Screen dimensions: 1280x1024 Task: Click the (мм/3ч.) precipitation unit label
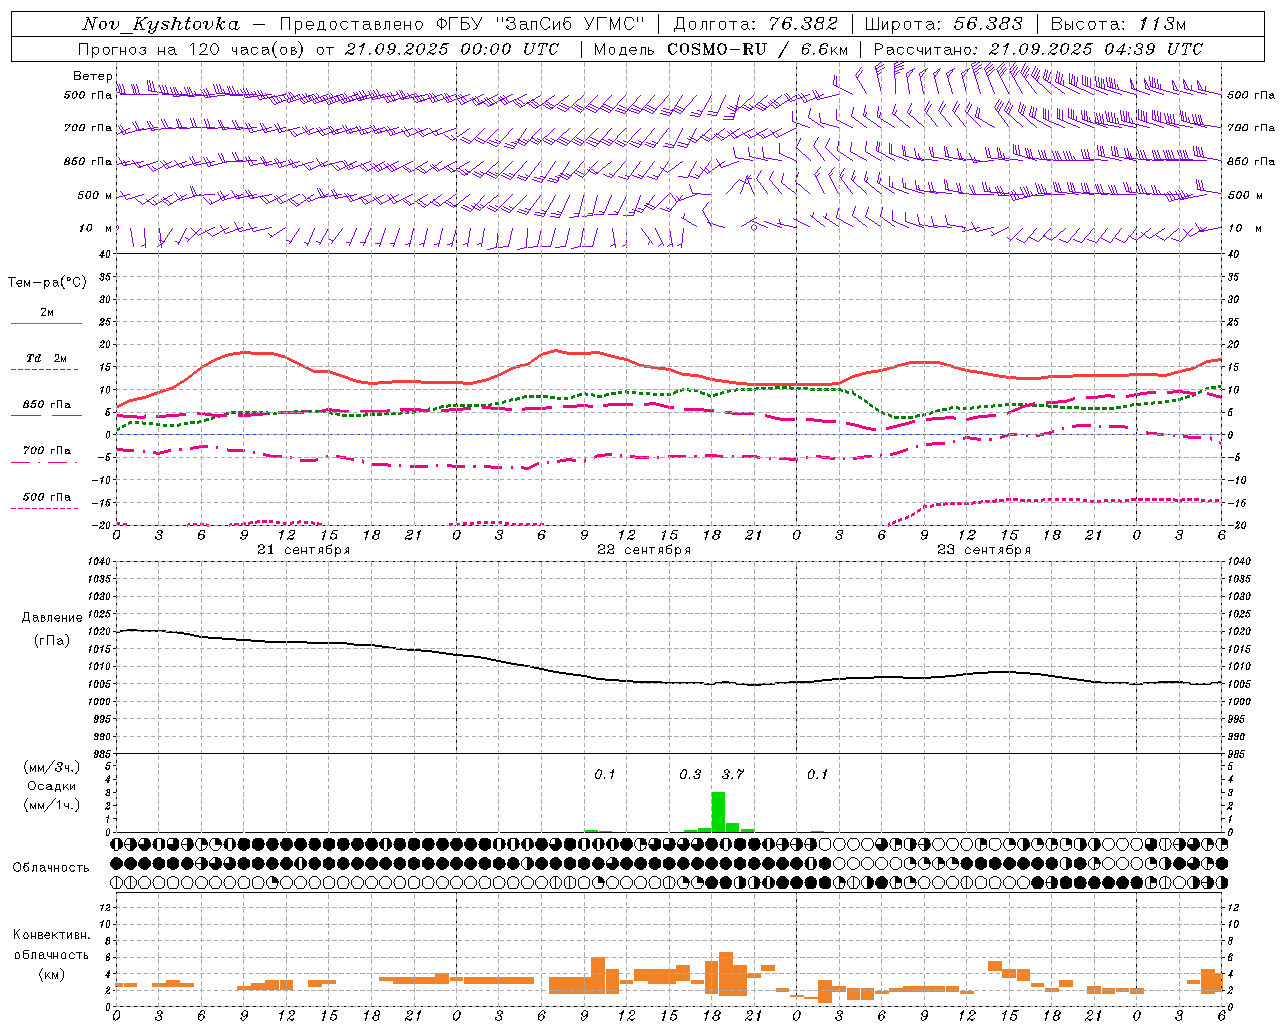click(x=52, y=767)
